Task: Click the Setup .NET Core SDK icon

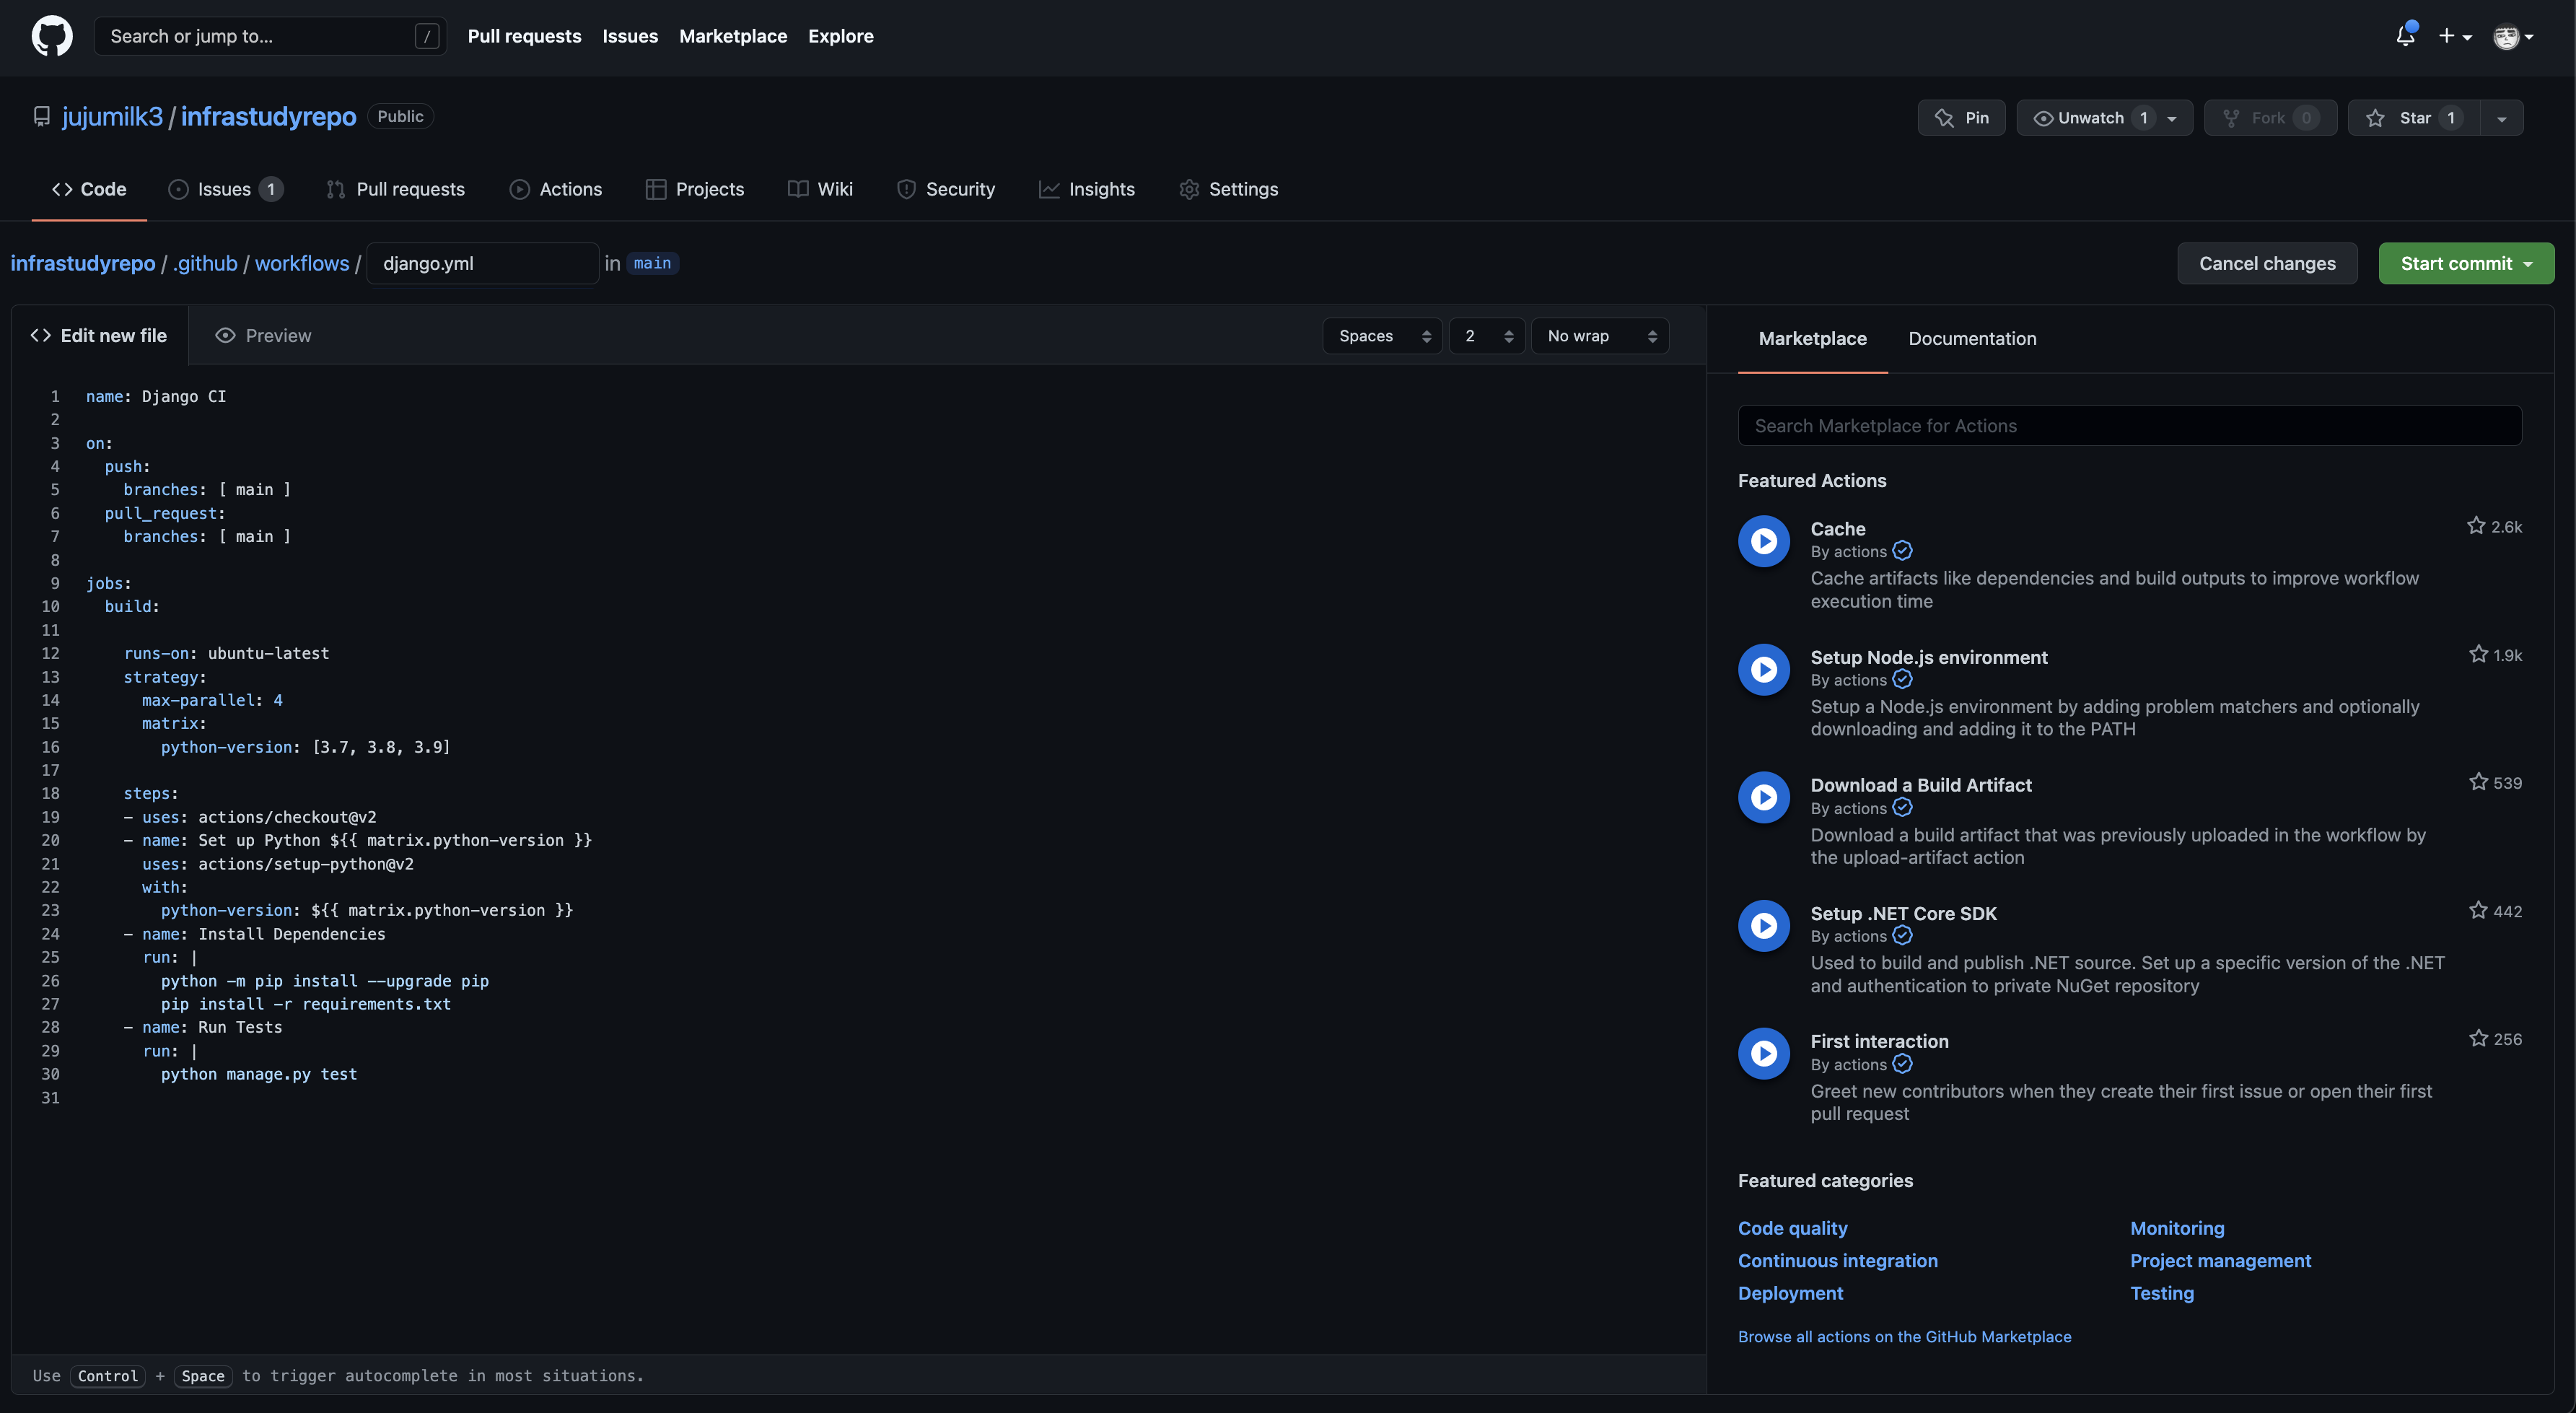Action: (1763, 925)
